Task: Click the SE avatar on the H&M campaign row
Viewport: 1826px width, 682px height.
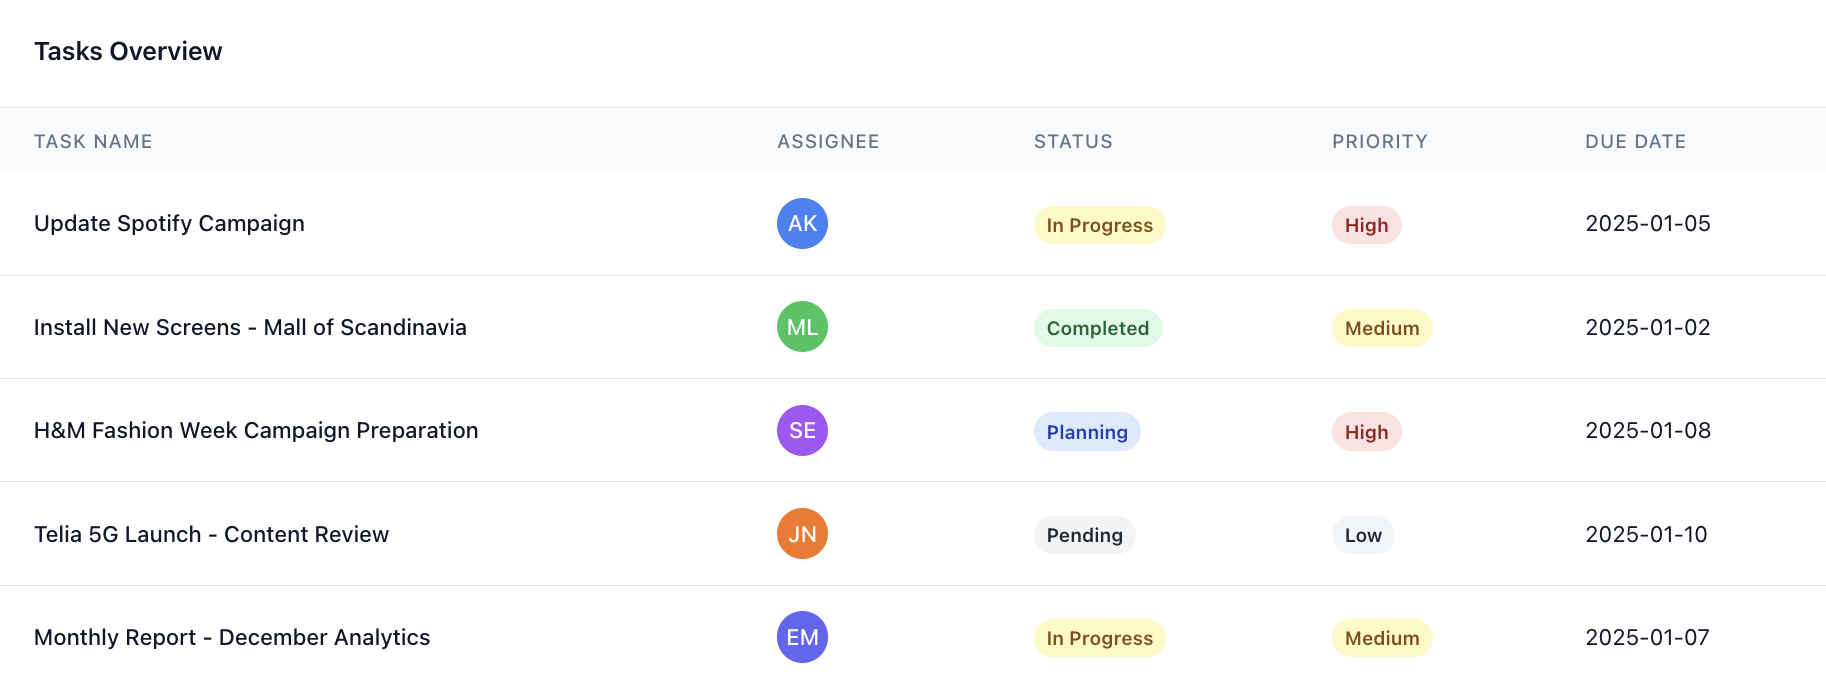Action: [x=802, y=430]
